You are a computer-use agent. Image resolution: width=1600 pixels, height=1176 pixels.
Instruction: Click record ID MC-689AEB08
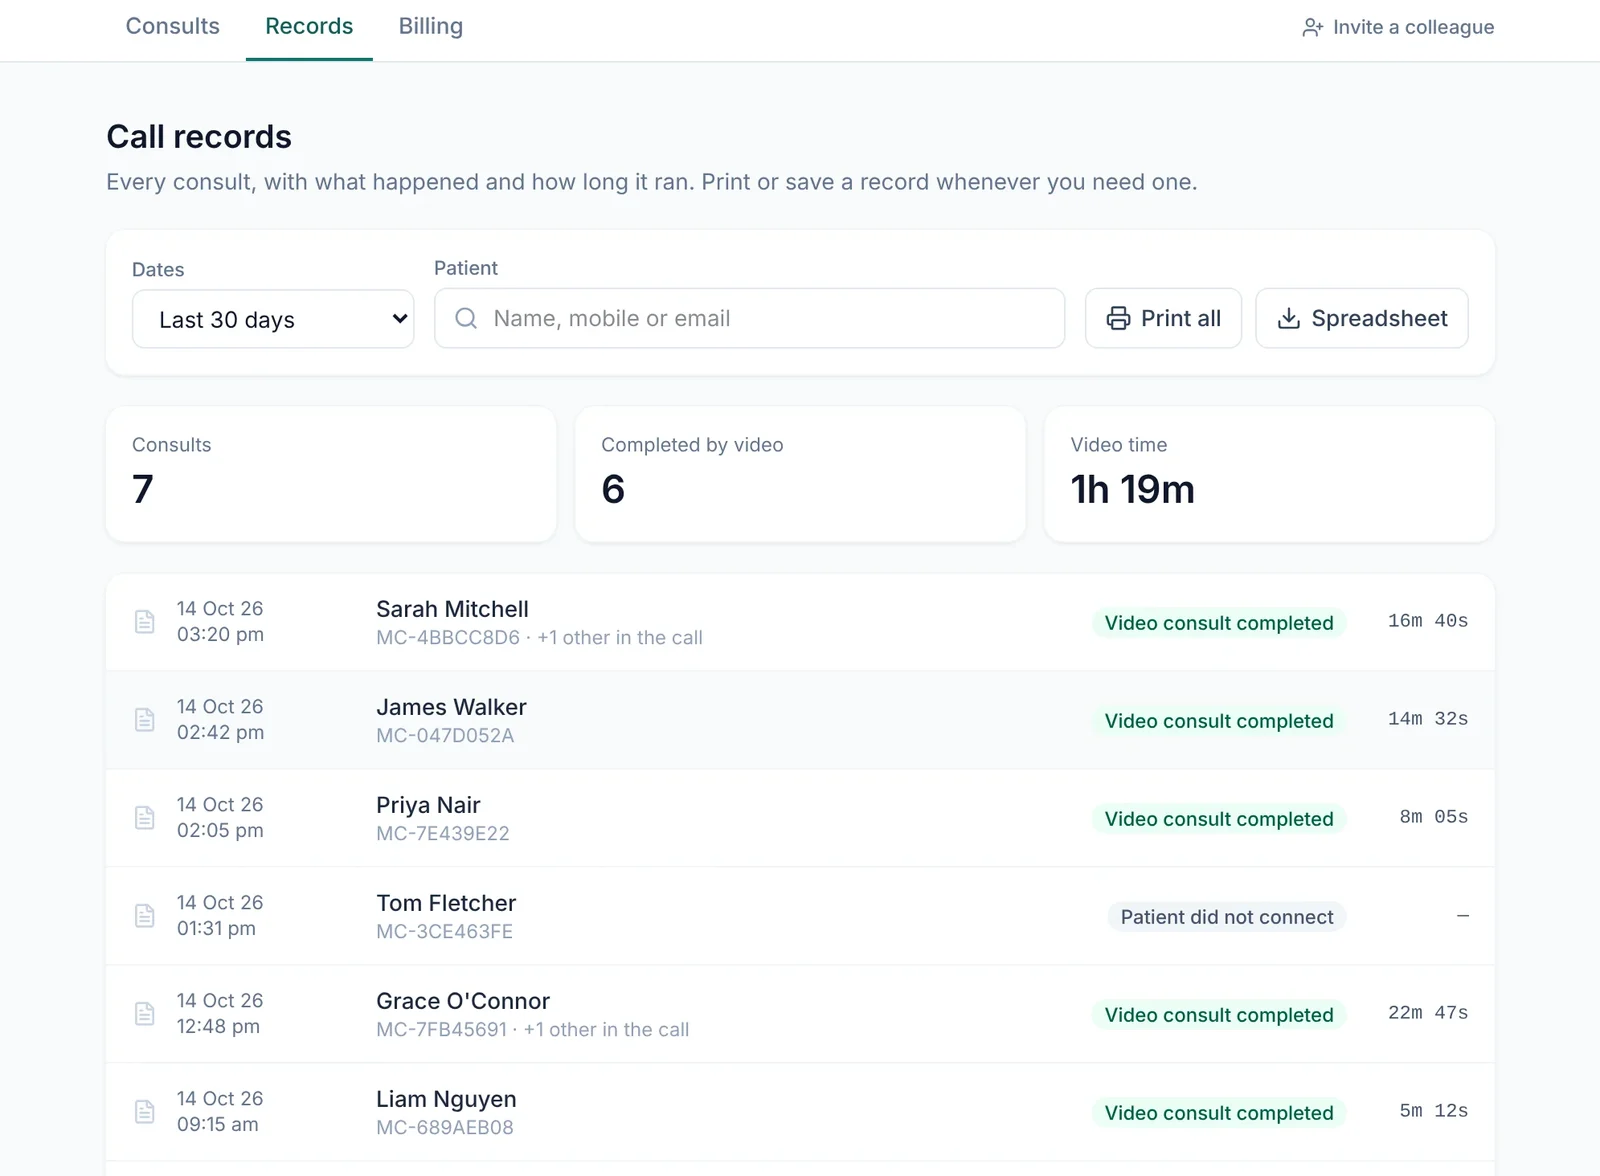point(445,1128)
